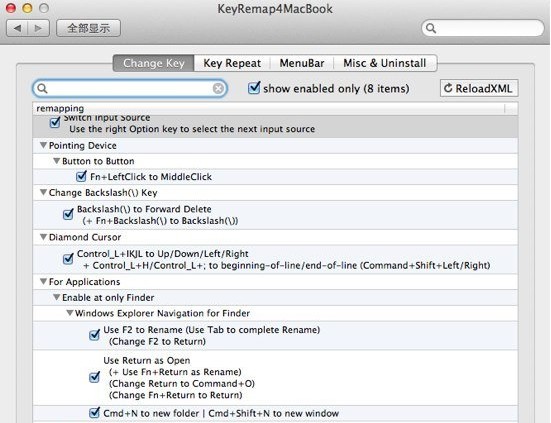
Task: Click the ReloadXML button
Action: [x=479, y=89]
